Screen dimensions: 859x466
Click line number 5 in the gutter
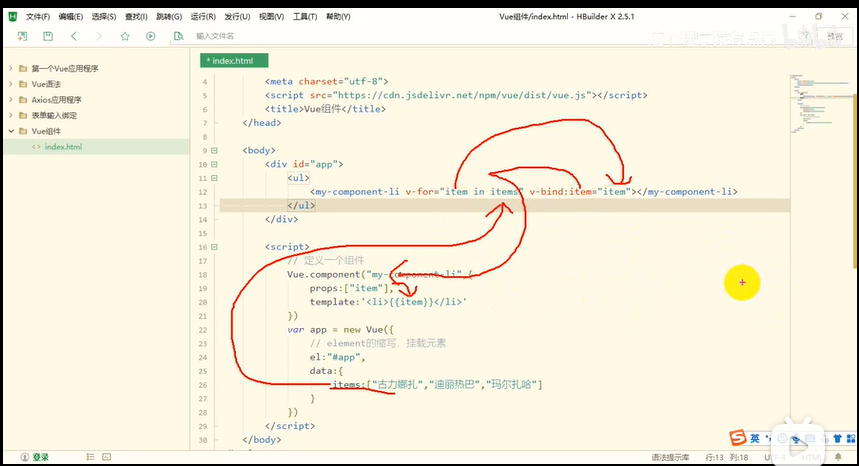point(205,96)
